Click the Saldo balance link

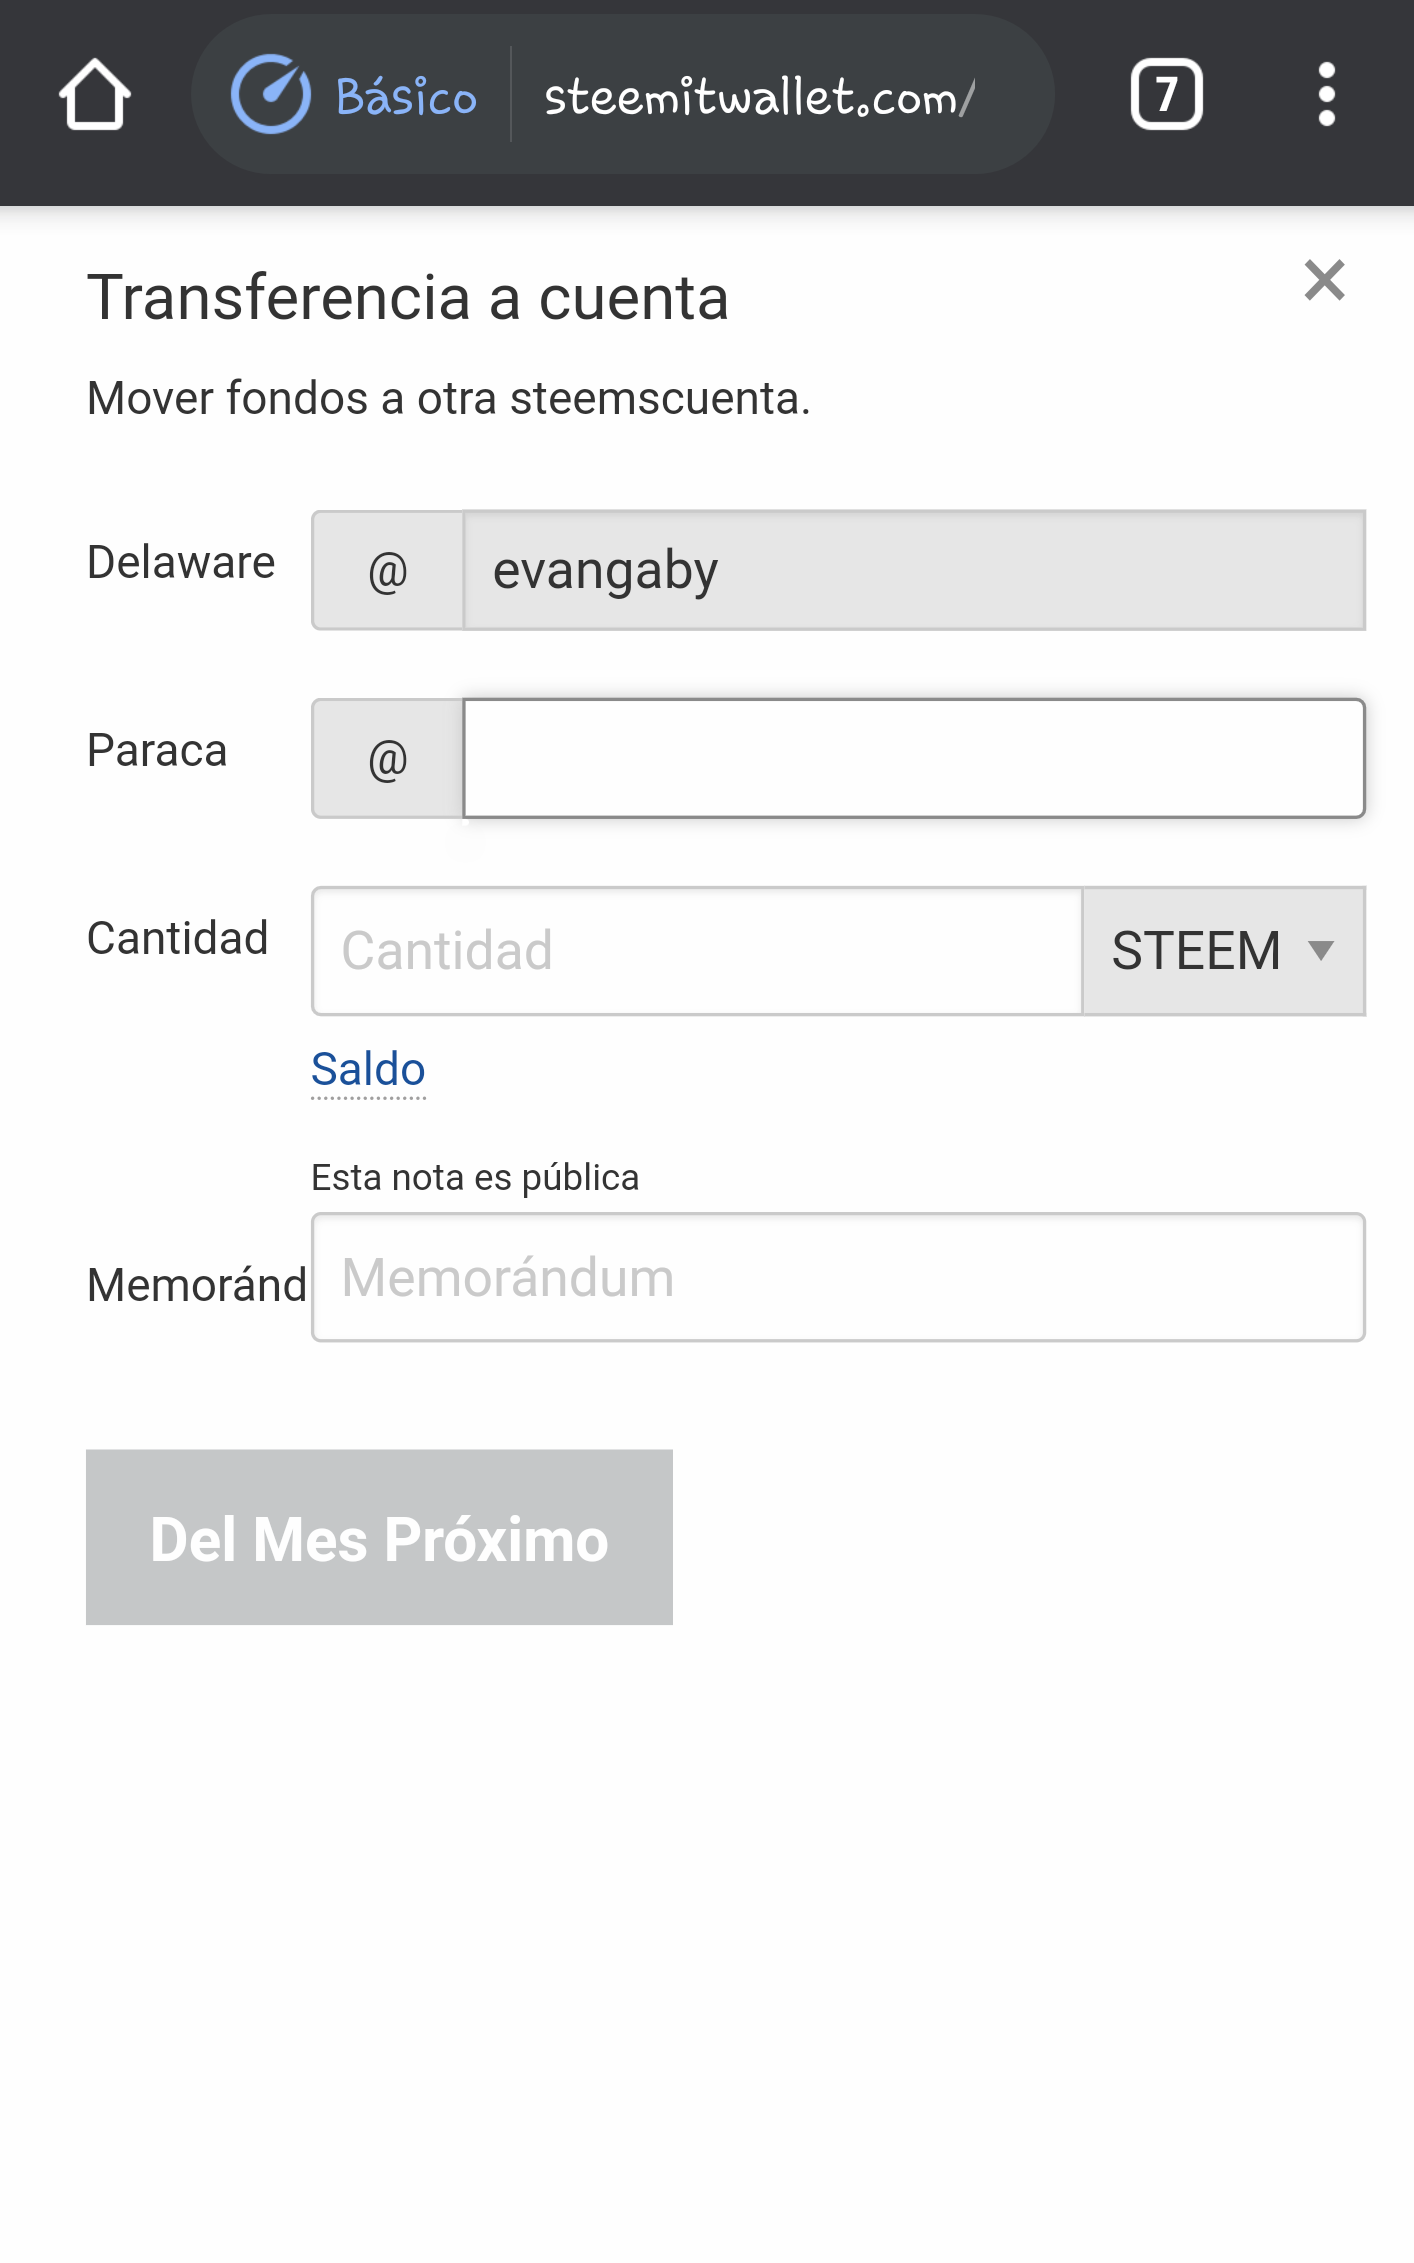tap(368, 1069)
